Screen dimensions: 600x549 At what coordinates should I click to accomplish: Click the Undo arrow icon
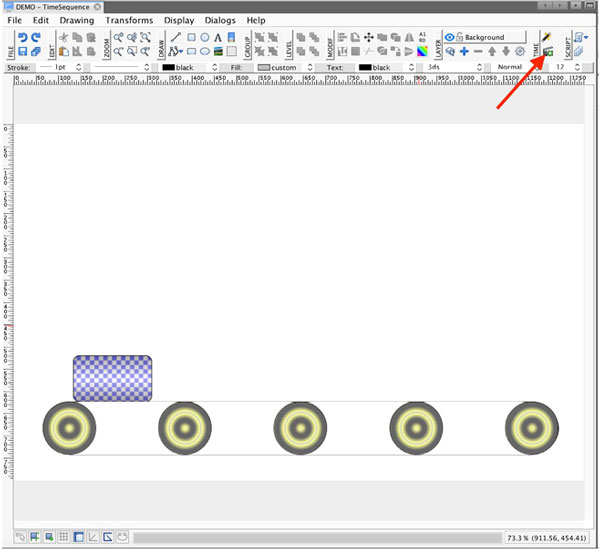tap(23, 37)
